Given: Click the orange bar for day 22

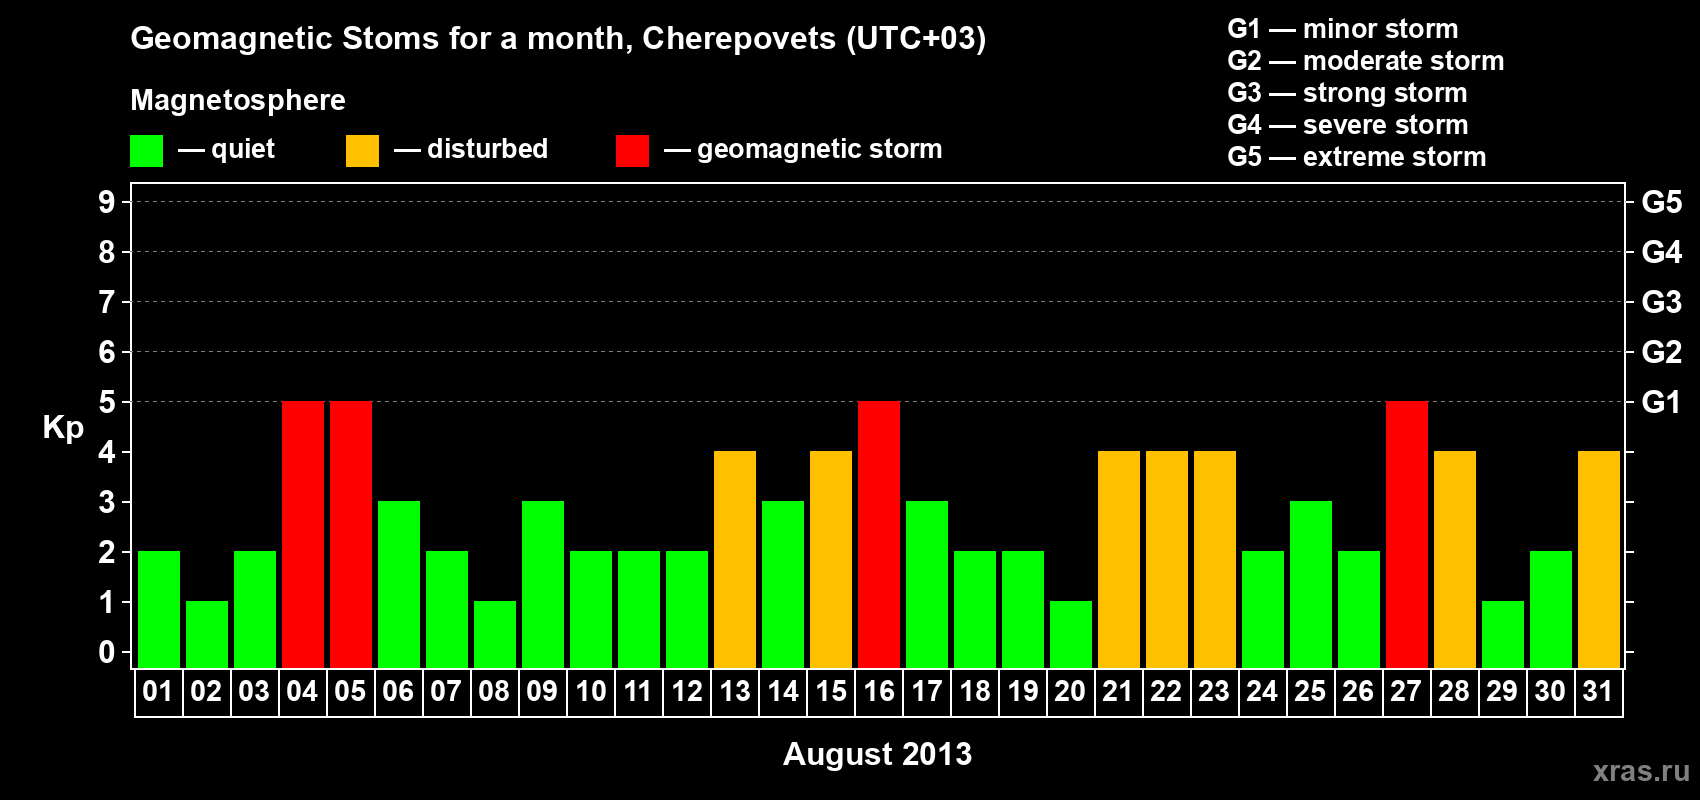Looking at the screenshot, I should [1167, 560].
